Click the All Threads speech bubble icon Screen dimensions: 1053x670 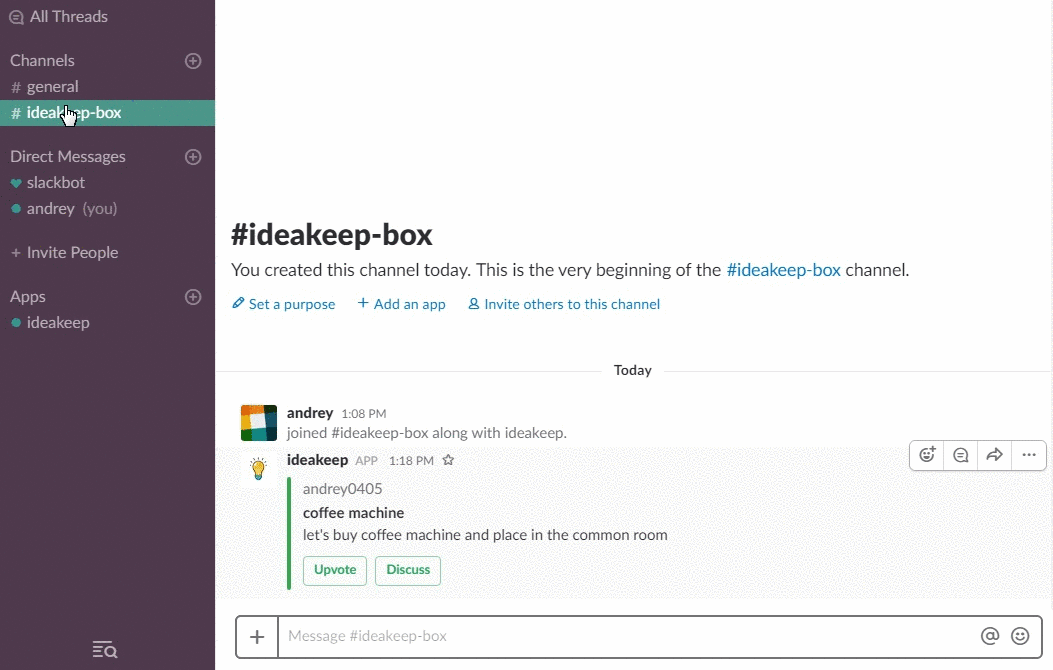click(x=16, y=17)
